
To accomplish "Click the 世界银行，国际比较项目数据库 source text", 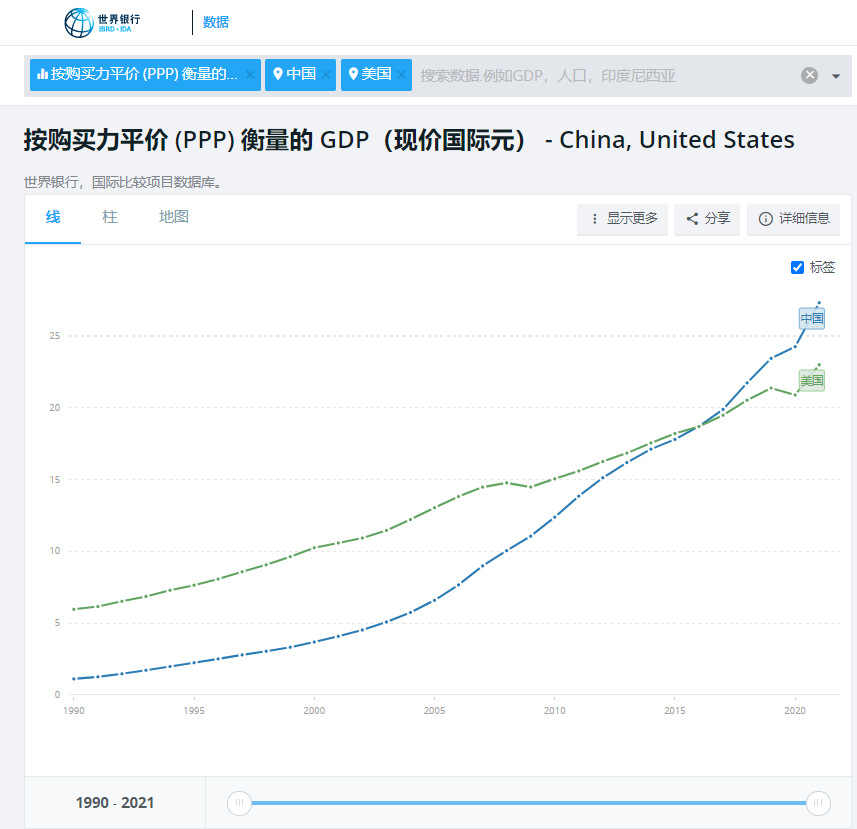I will pos(124,182).
